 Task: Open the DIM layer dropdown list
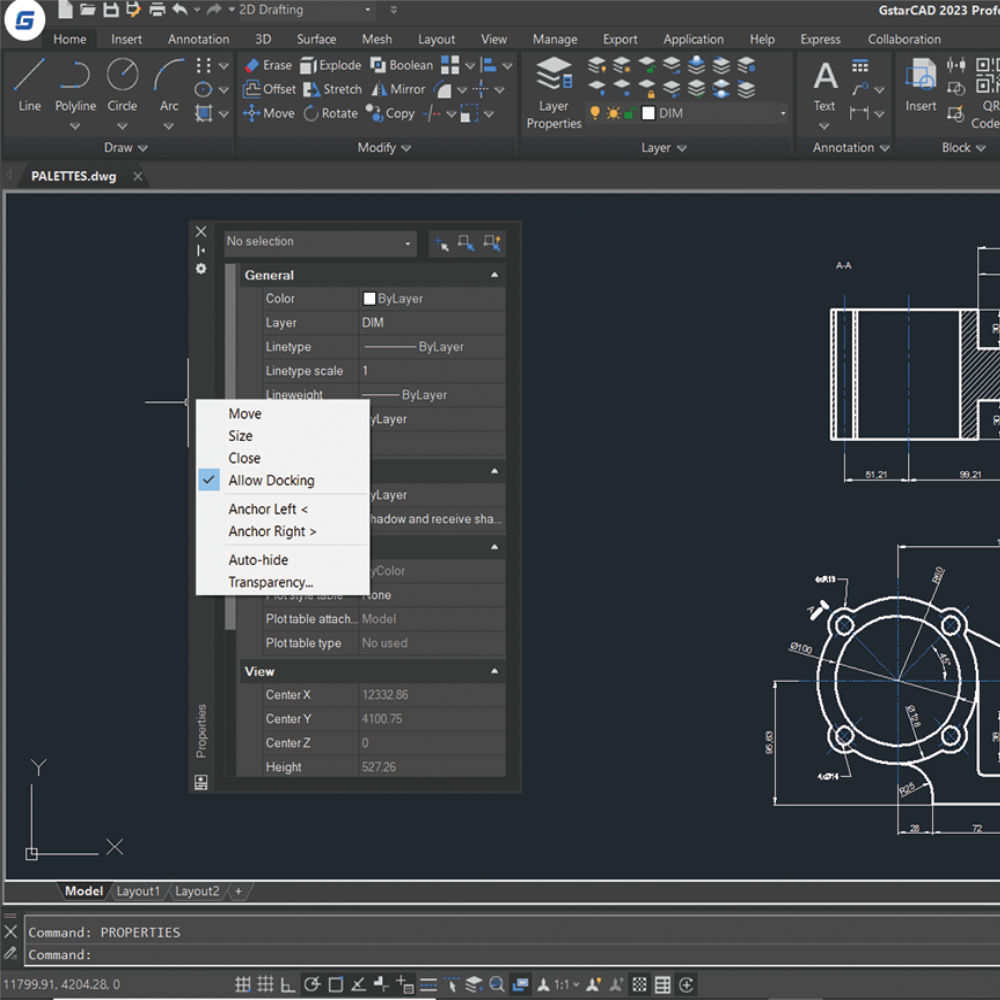point(783,114)
